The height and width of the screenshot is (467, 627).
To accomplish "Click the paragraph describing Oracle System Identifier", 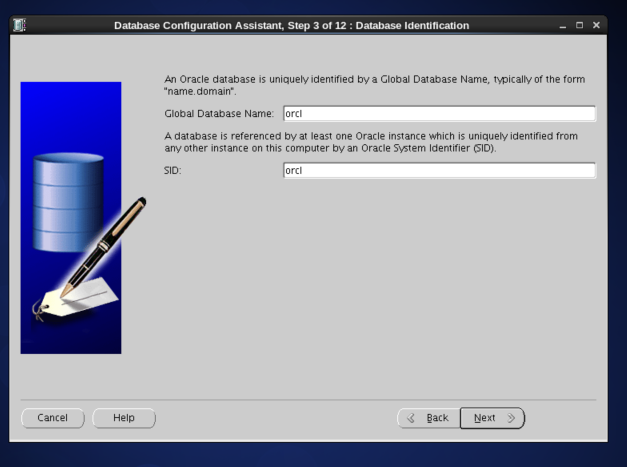I will 370,141.
